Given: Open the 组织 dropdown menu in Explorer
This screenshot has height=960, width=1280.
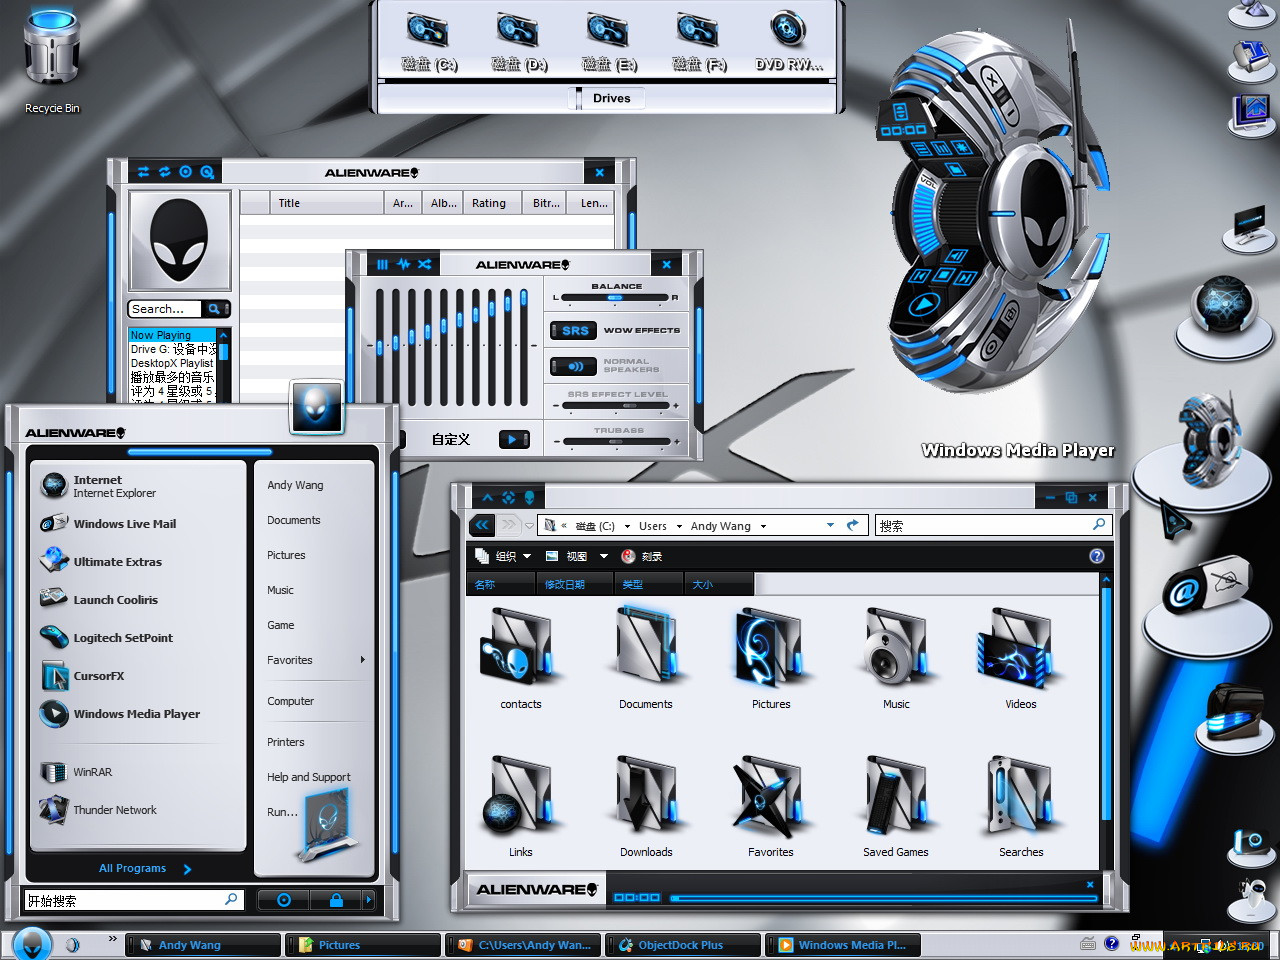Looking at the screenshot, I should (x=503, y=556).
